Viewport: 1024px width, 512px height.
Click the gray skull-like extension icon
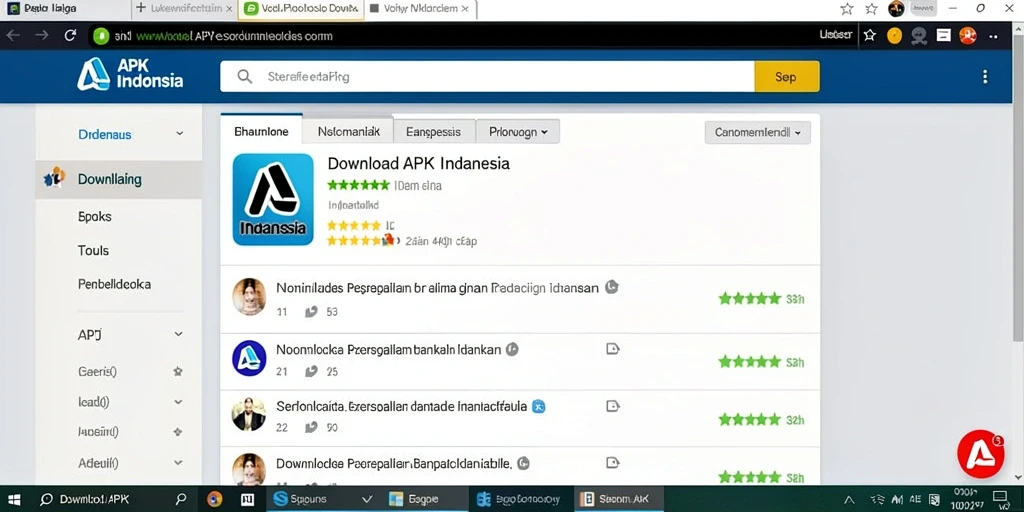coord(919,36)
